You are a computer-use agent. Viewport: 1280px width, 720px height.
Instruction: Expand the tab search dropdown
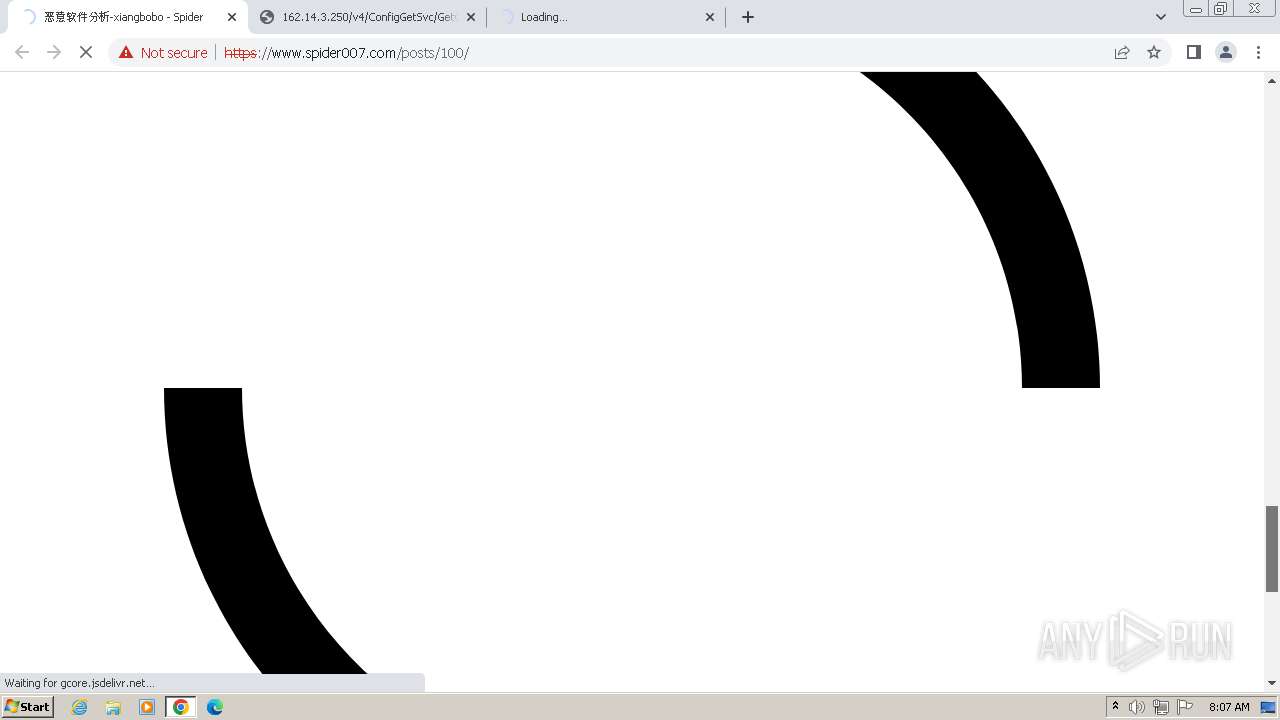point(1161,17)
